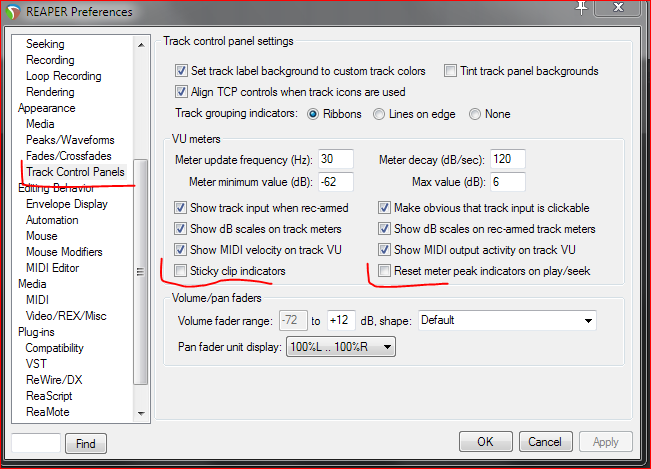651x469 pixels.
Task: Select the top-level Media category
Action: pyautogui.click(x=32, y=284)
